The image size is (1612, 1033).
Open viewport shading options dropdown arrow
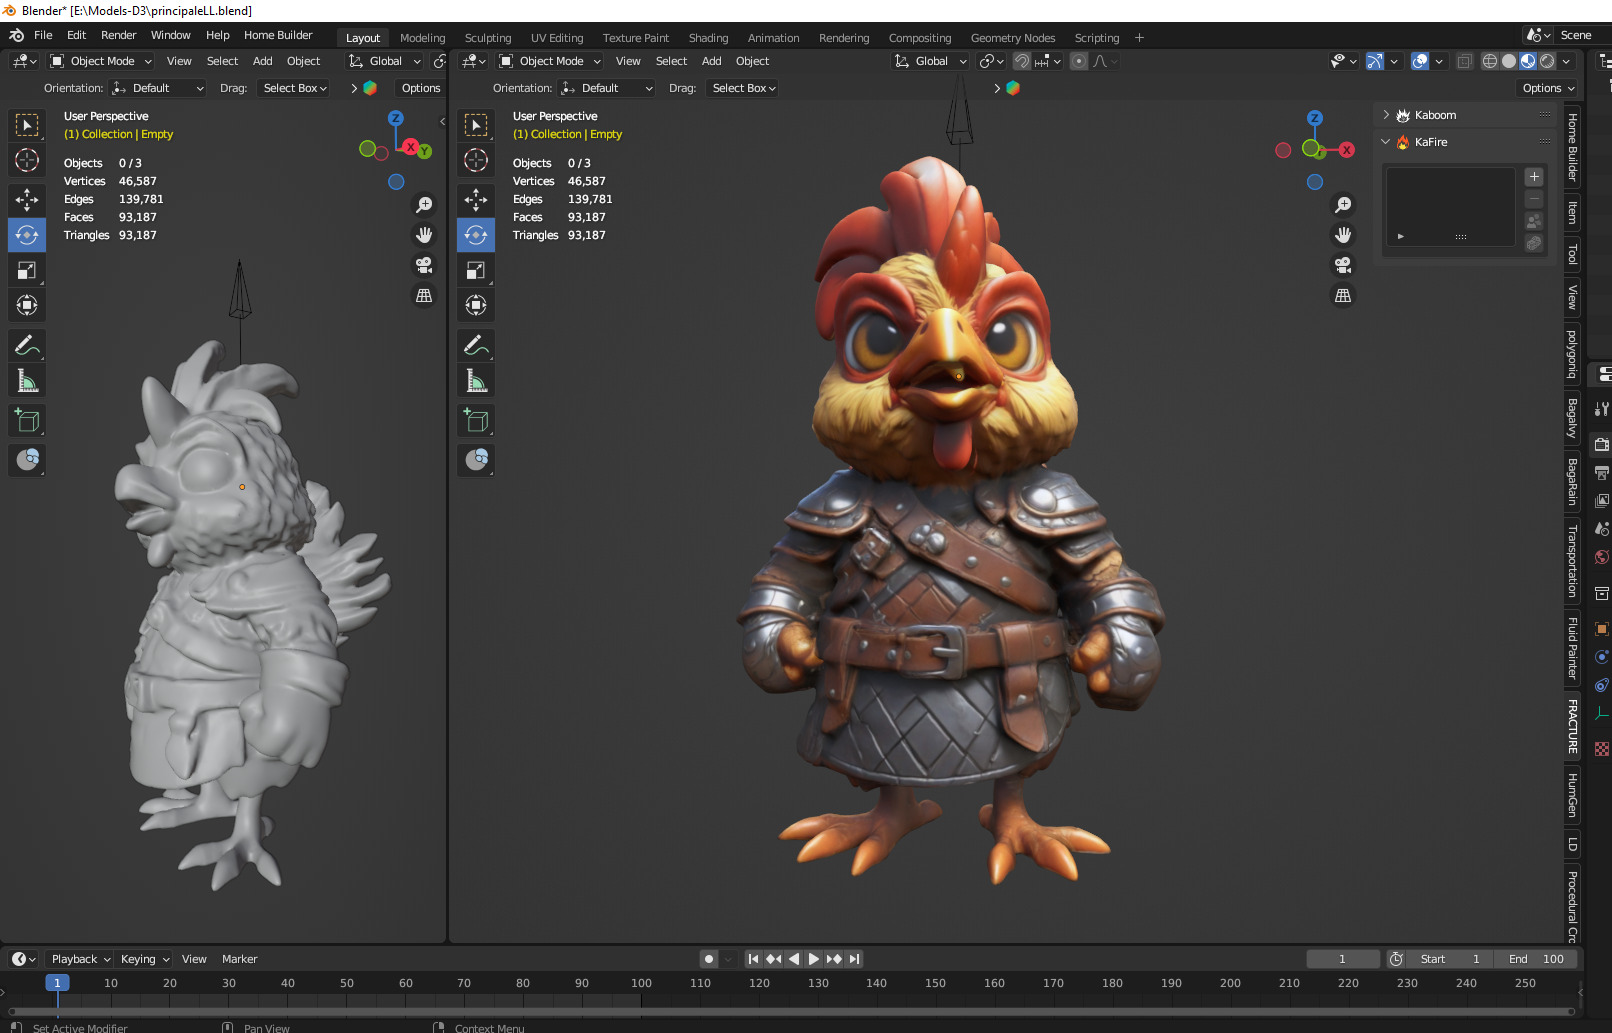pos(1566,61)
